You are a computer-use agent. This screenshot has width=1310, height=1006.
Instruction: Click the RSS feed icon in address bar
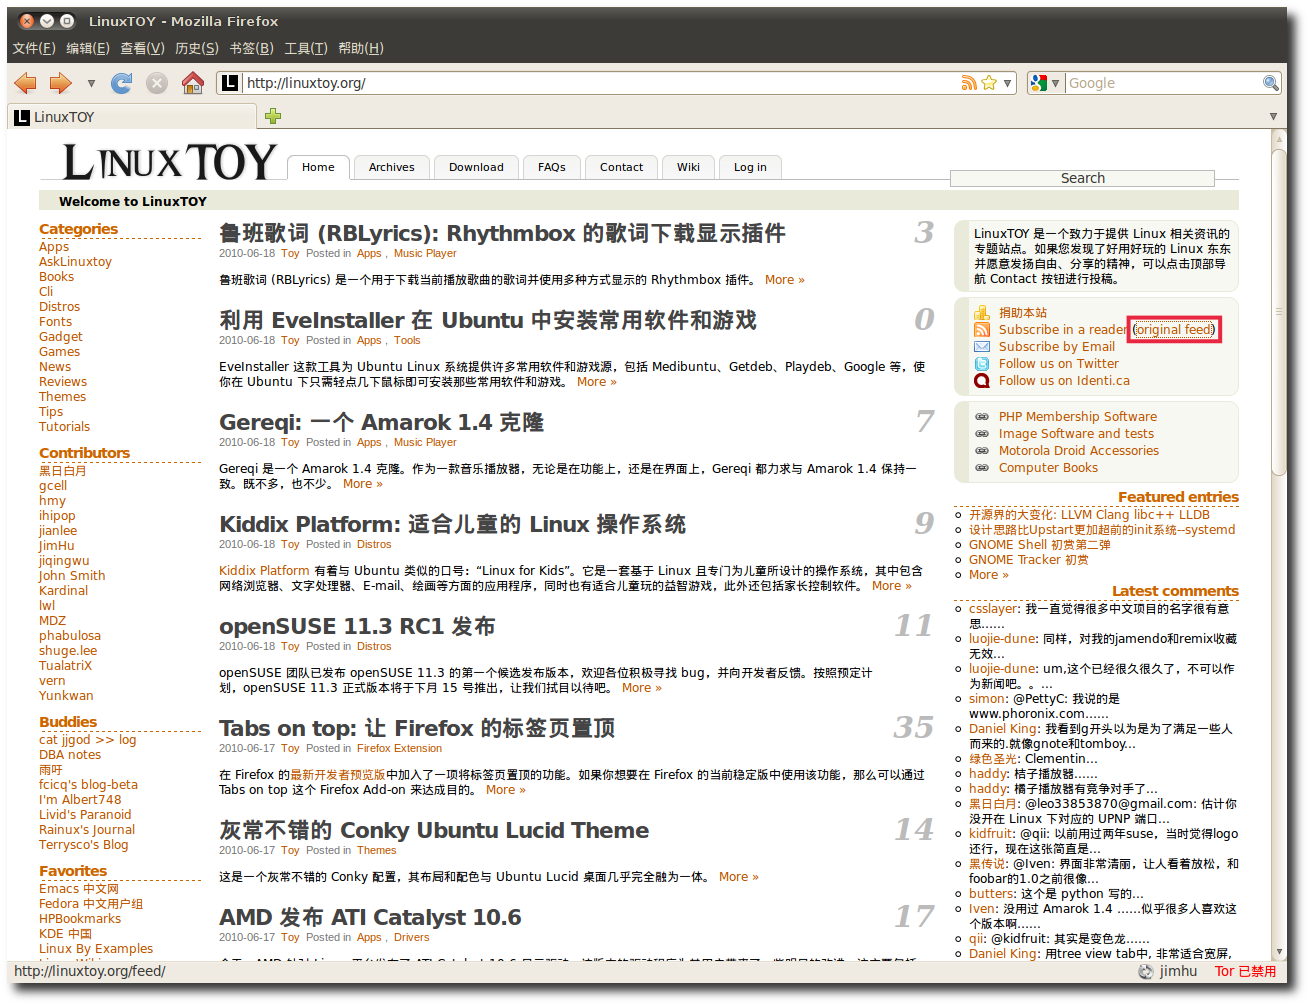(969, 83)
